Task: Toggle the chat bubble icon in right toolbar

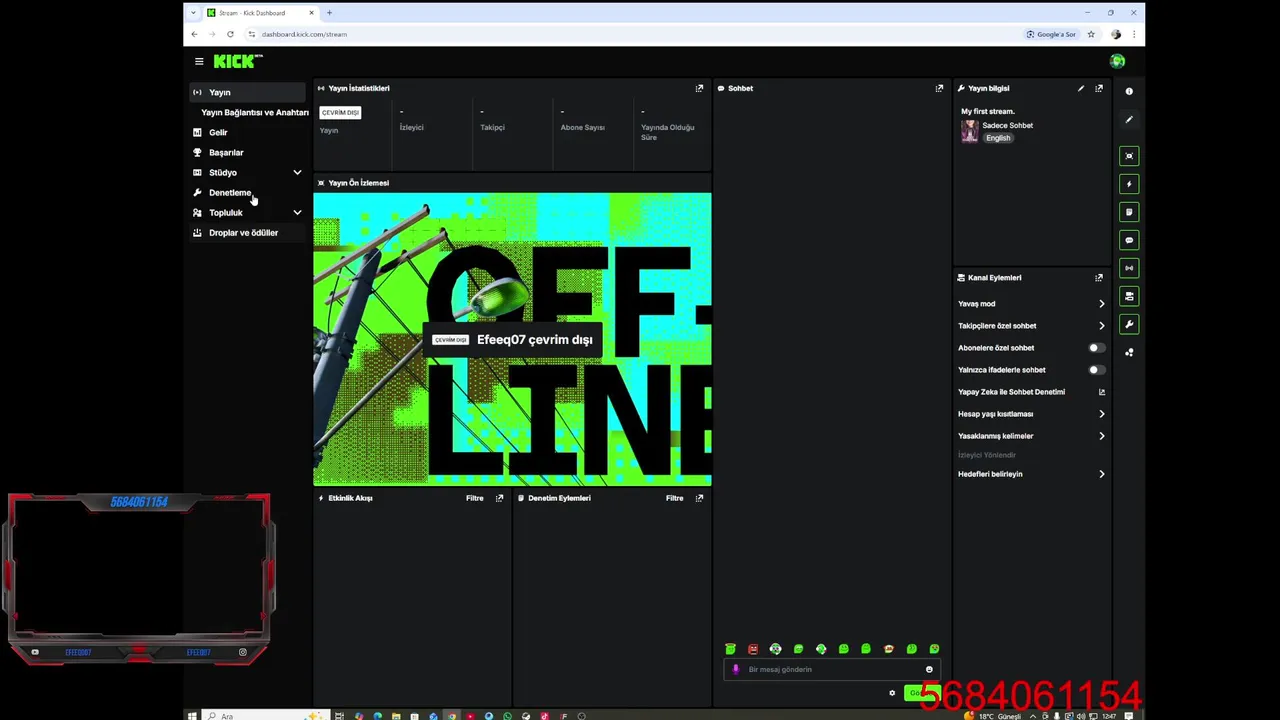Action: click(1129, 240)
